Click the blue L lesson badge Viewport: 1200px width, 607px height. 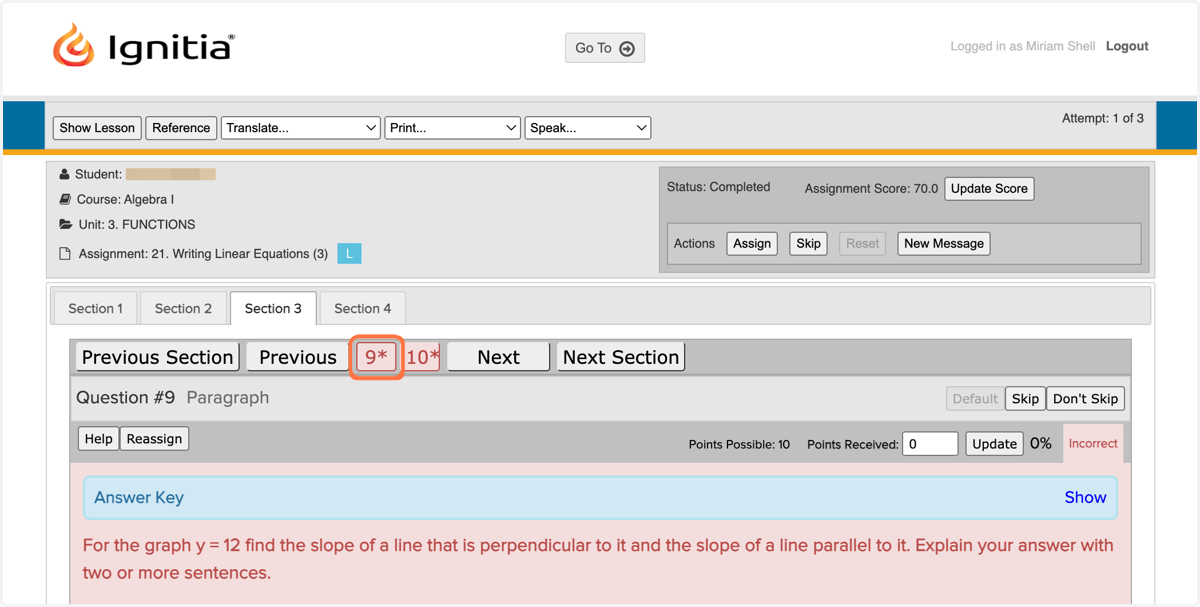(349, 254)
